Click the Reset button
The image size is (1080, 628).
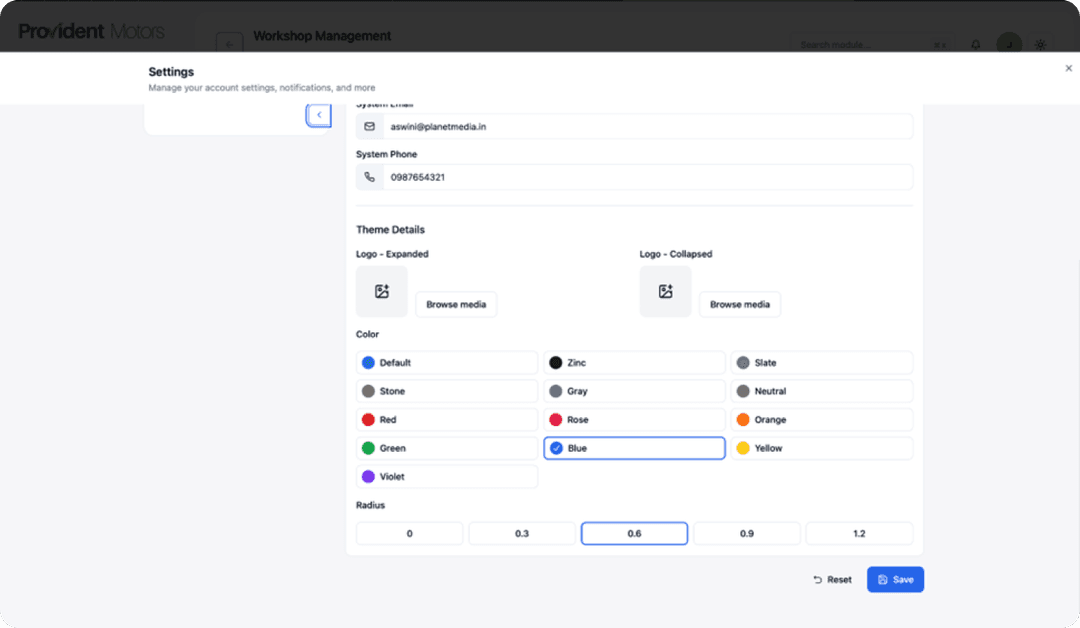pos(832,580)
